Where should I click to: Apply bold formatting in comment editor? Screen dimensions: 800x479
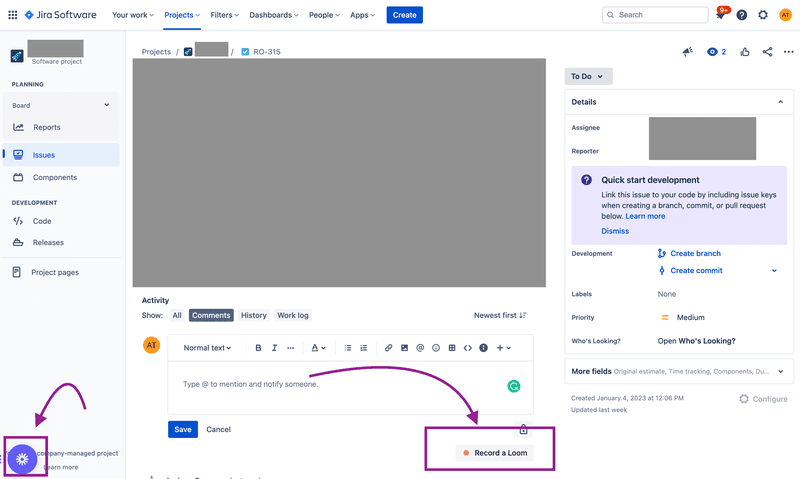coord(258,348)
